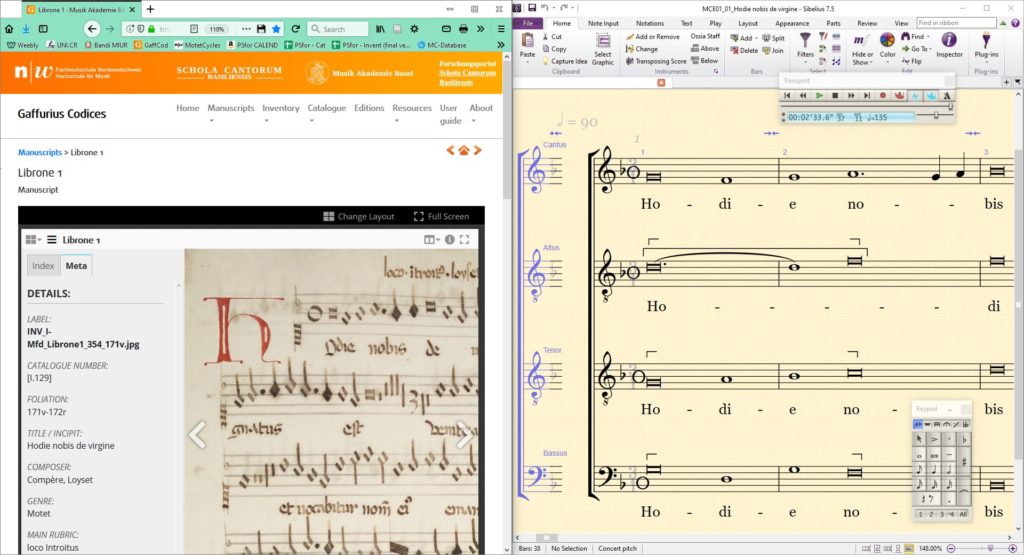Select the Index tab in the viewer

coord(43,266)
